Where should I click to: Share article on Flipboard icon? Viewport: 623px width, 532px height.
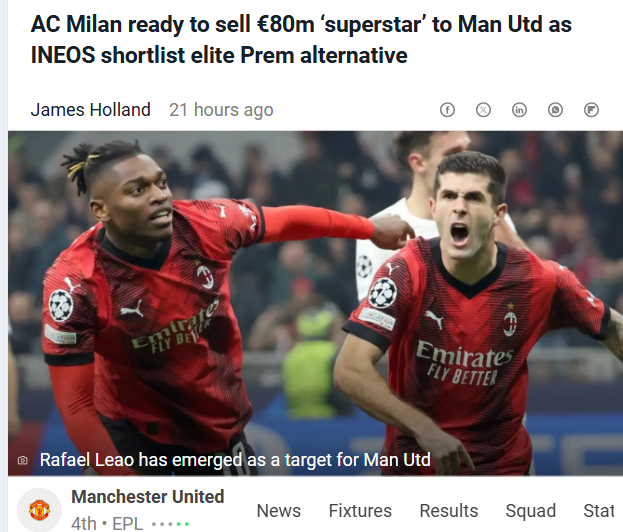591,110
